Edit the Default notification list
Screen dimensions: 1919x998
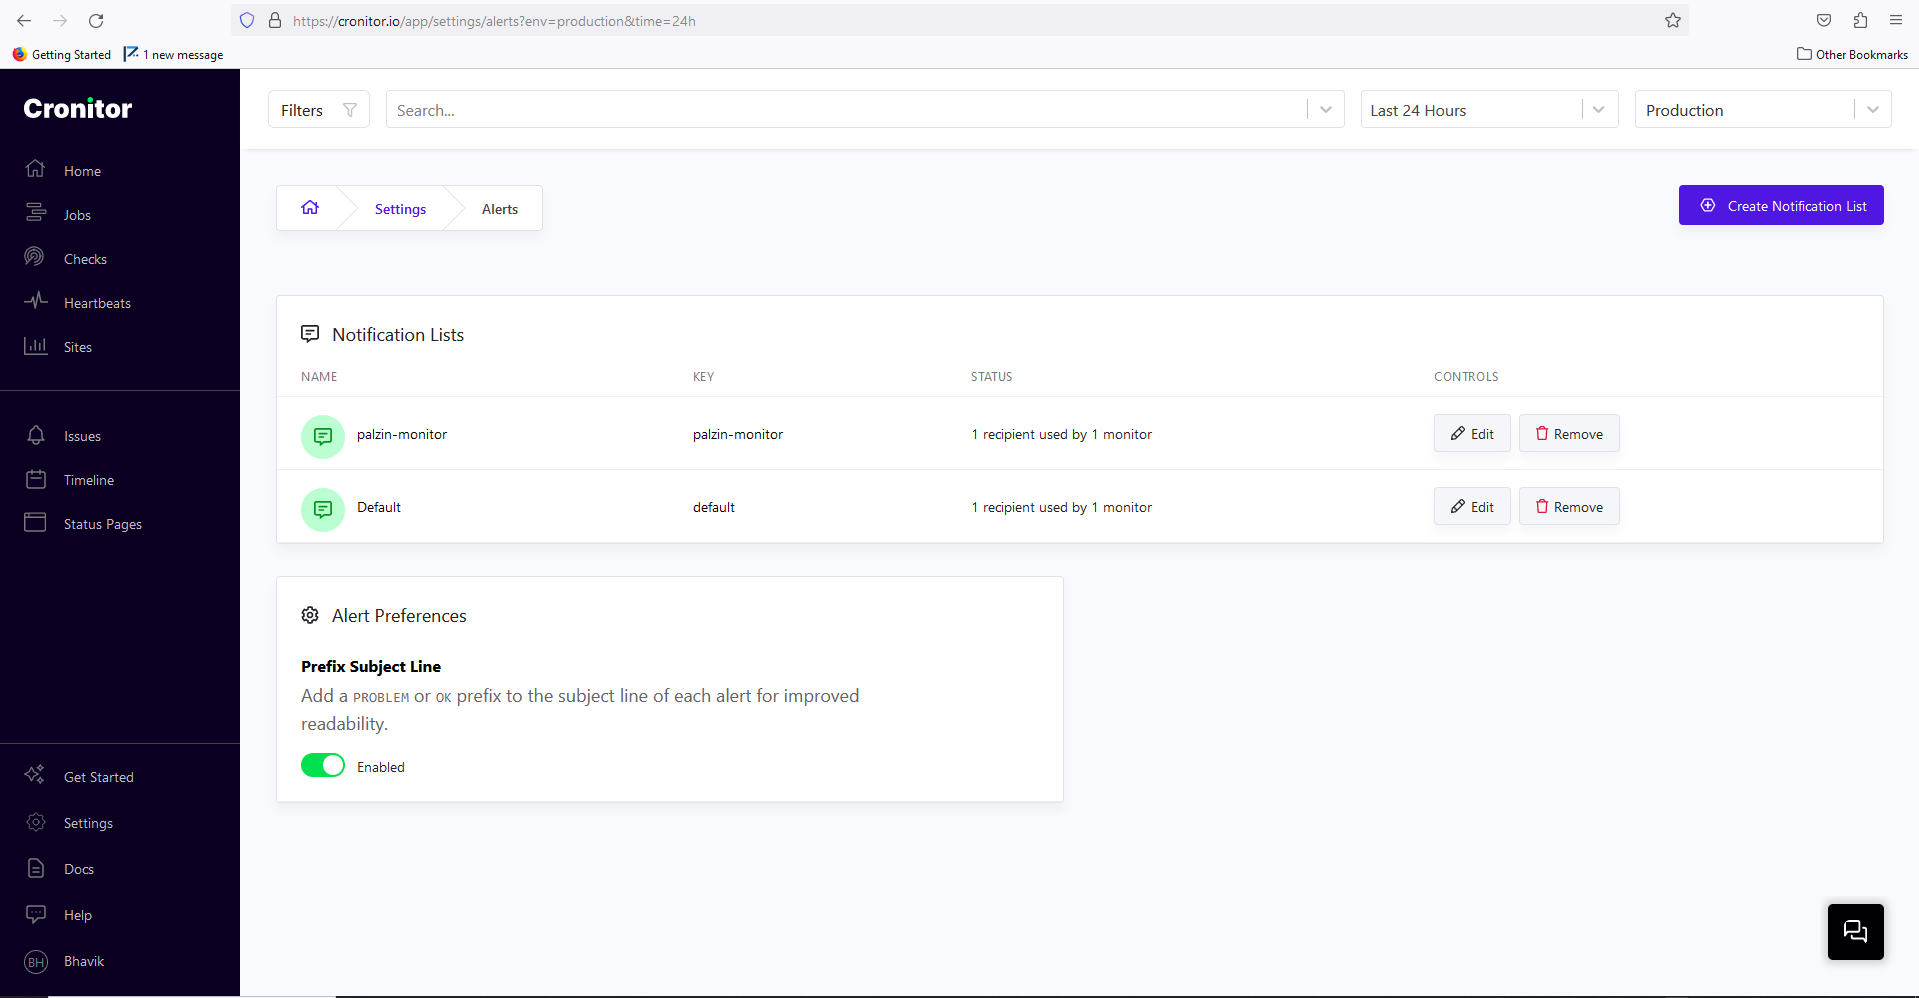pyautogui.click(x=1472, y=506)
